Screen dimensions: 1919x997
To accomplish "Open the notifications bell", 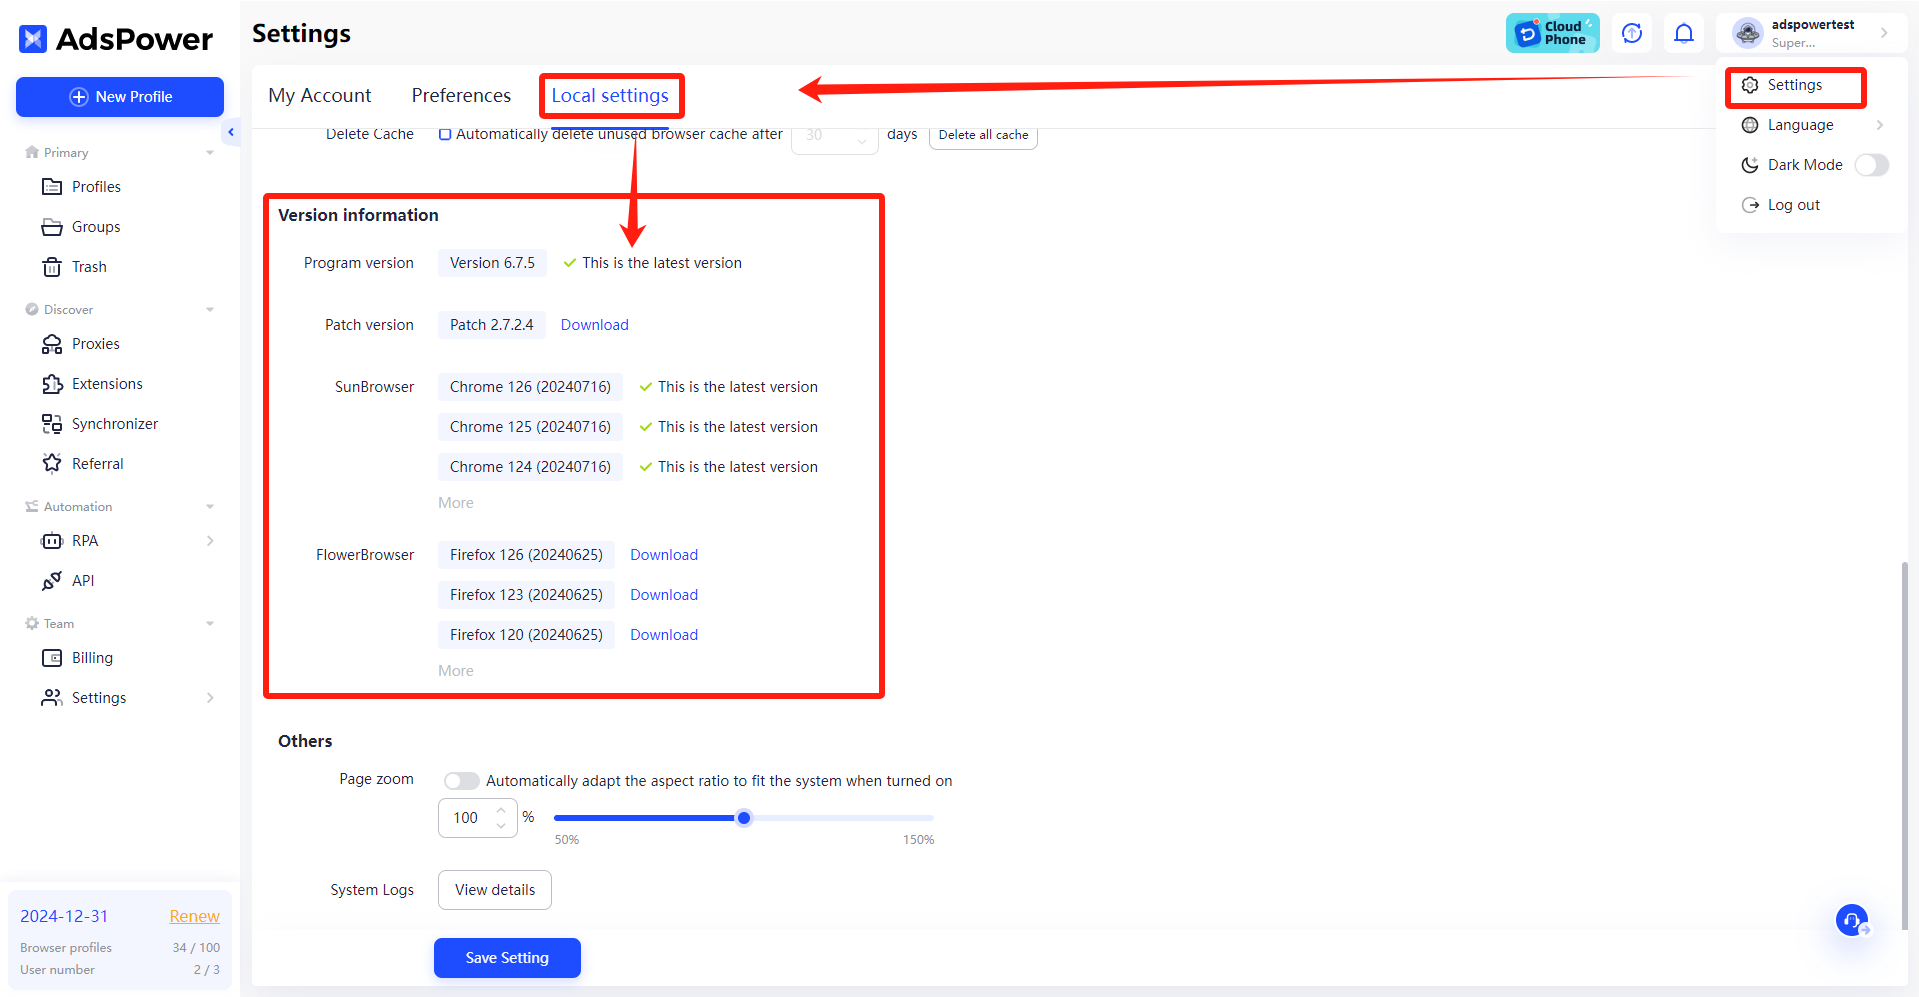I will point(1684,33).
